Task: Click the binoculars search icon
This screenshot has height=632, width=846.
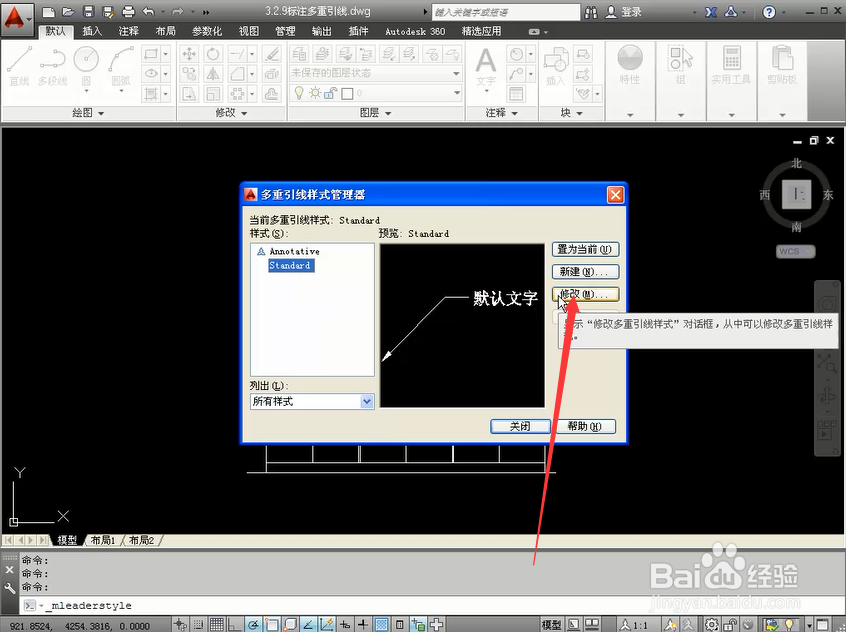Action: 591,12
